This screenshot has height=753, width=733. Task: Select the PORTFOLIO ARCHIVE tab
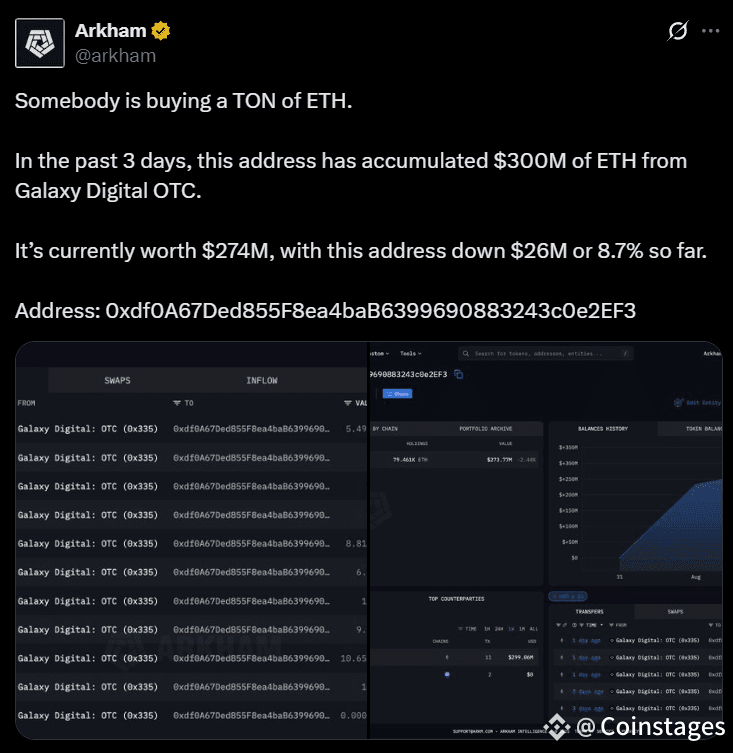pos(486,428)
